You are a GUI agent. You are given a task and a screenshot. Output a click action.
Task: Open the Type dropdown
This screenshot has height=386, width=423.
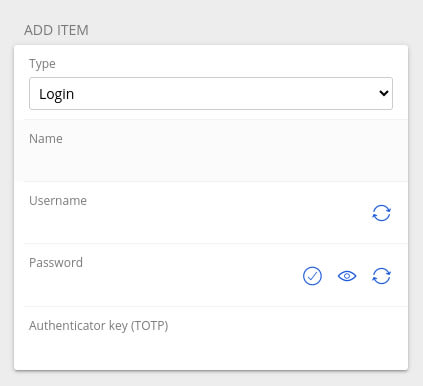click(x=211, y=94)
